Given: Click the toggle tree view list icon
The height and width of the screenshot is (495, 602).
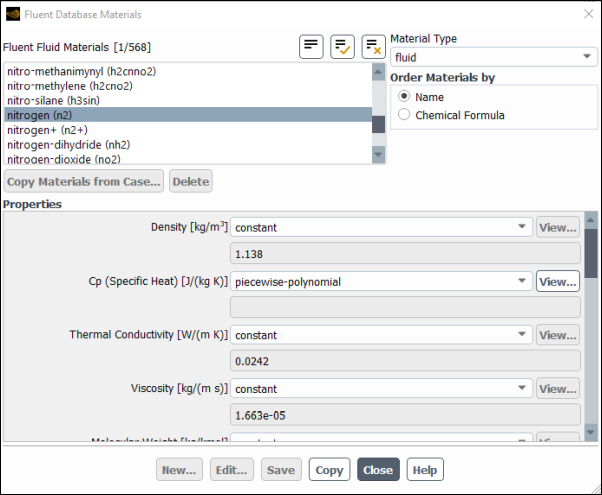Looking at the screenshot, I should (311, 47).
